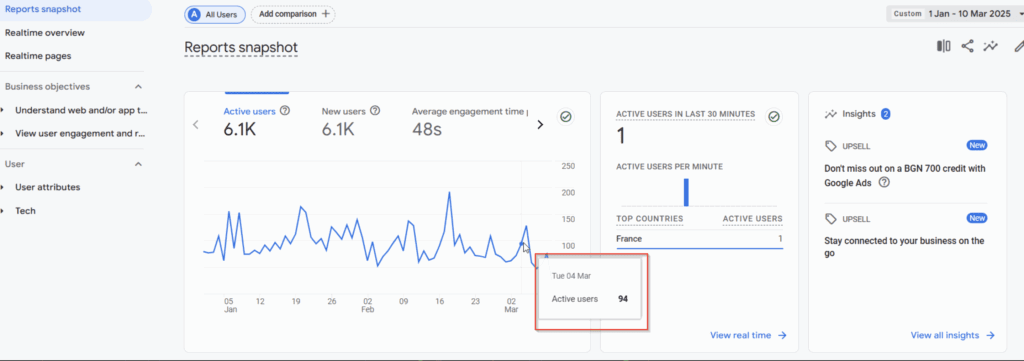The width and height of the screenshot is (1024, 361).
Task: Click the New badge on second upsell
Action: coord(977,218)
